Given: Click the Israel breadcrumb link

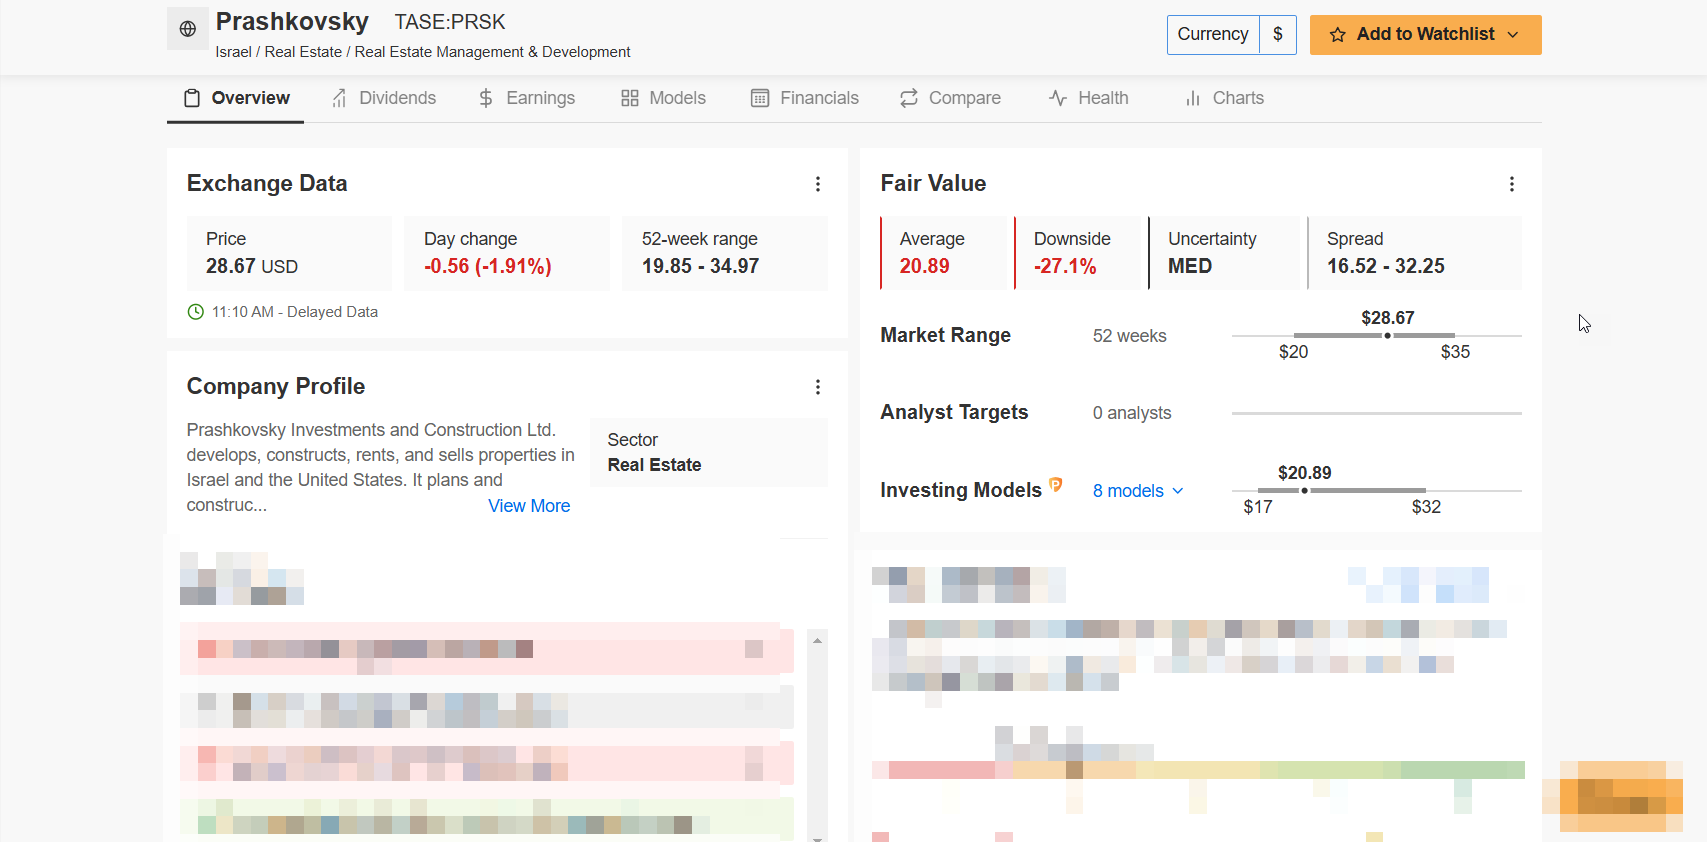Looking at the screenshot, I should [x=233, y=52].
